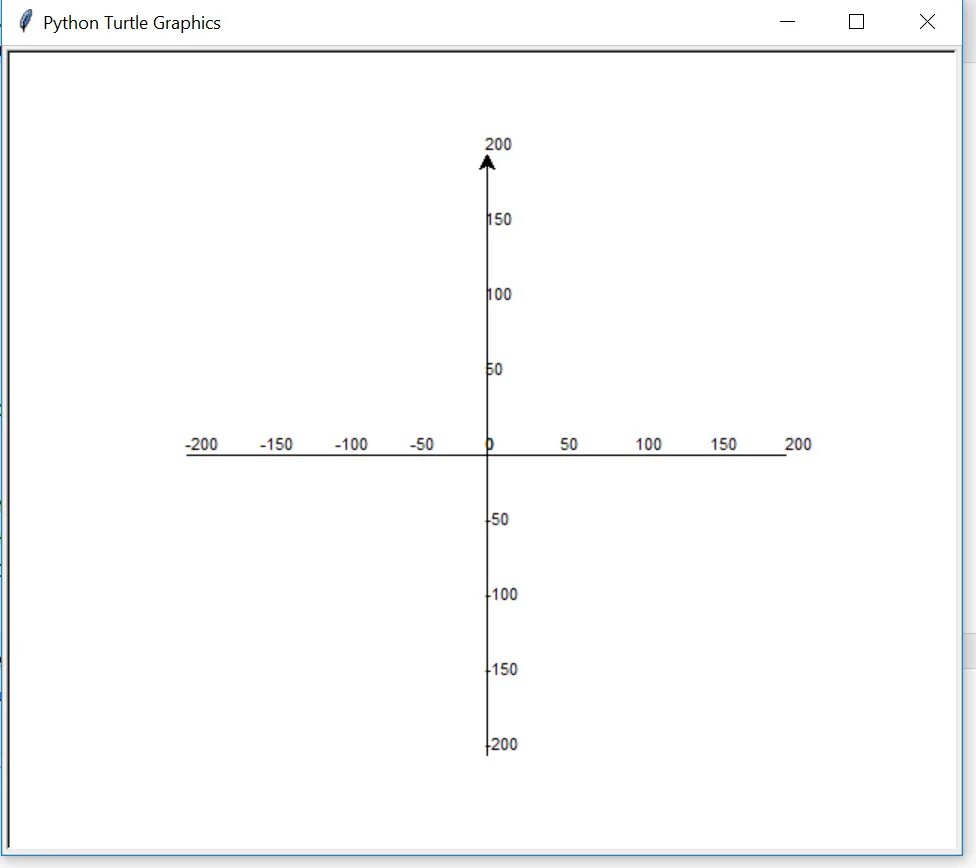976x868 pixels.
Task: Click the -150 label on the lower y-axis
Action: pos(502,669)
